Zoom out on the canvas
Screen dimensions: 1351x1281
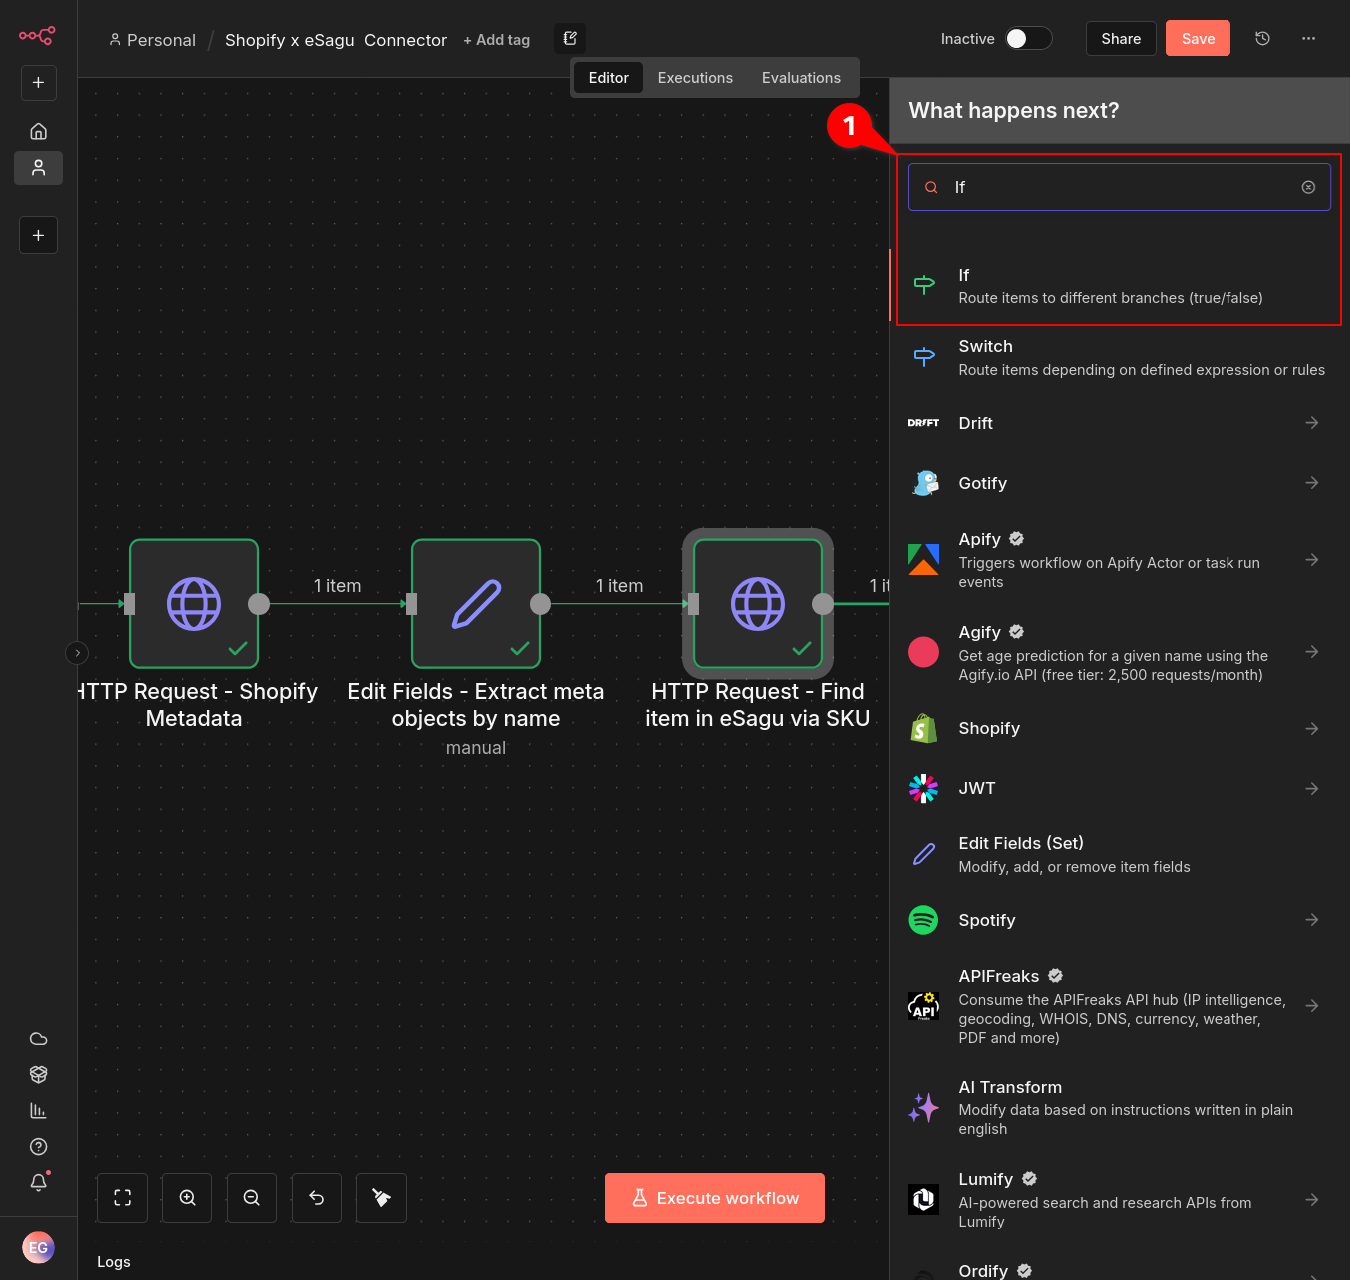[252, 1198]
